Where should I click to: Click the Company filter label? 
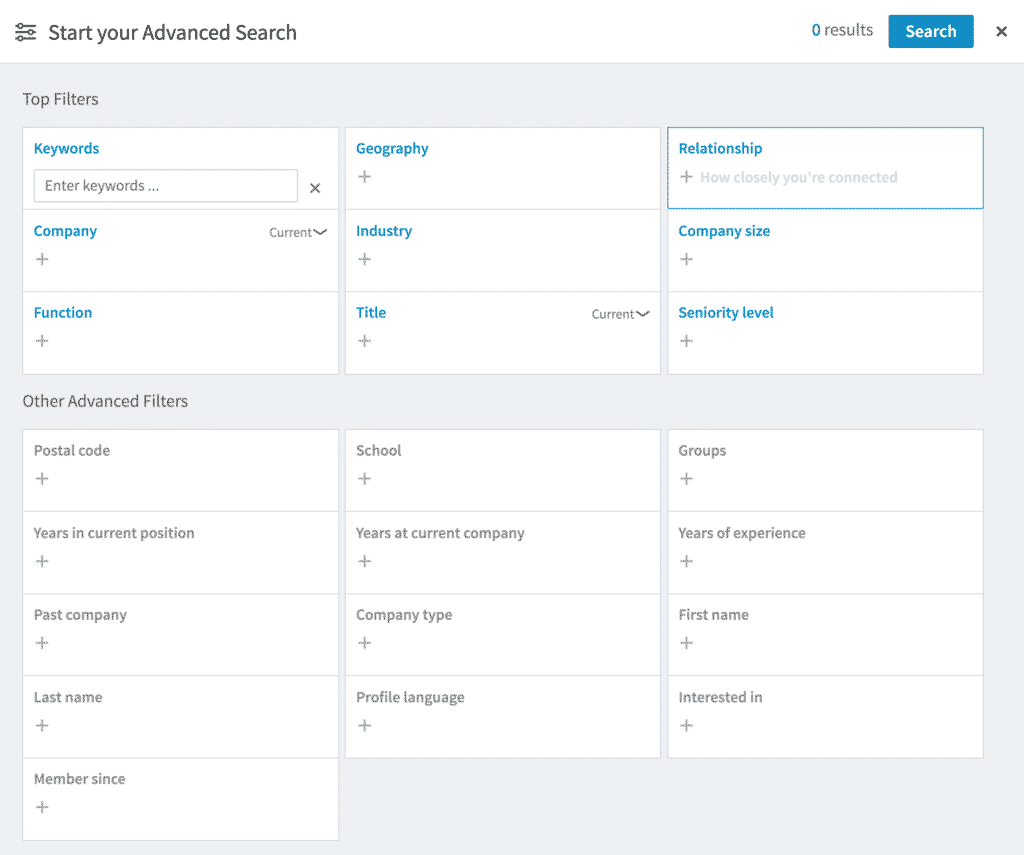[65, 231]
